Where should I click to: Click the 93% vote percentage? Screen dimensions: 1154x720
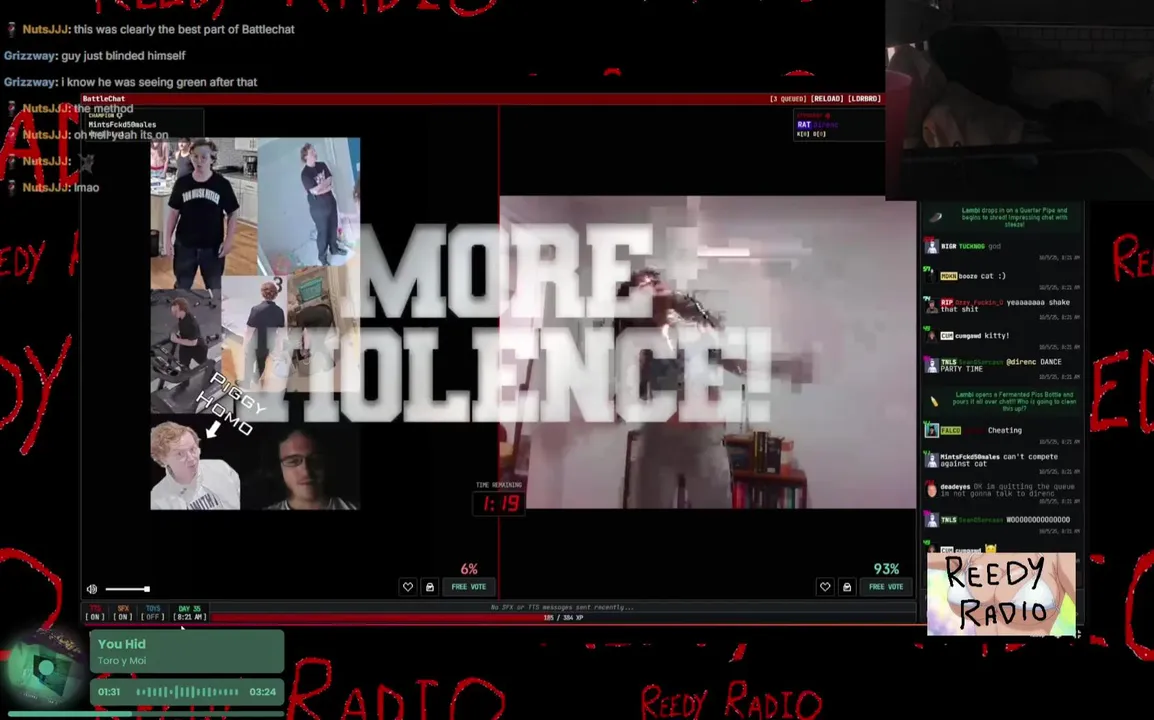click(x=886, y=569)
